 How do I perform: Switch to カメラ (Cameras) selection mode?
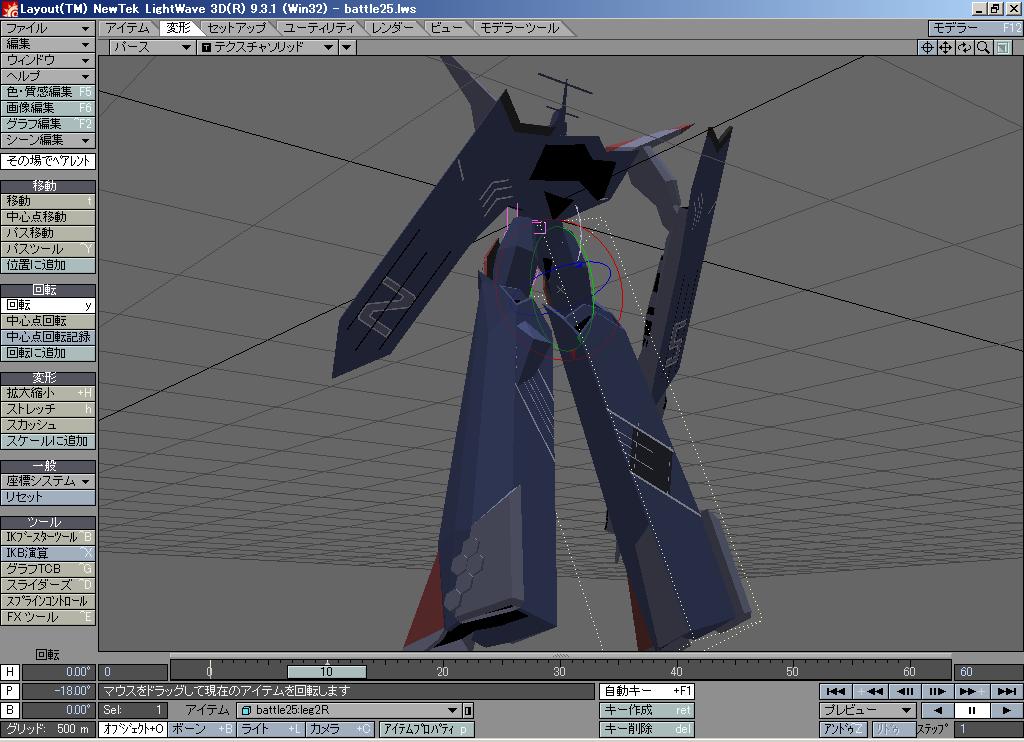pos(339,729)
